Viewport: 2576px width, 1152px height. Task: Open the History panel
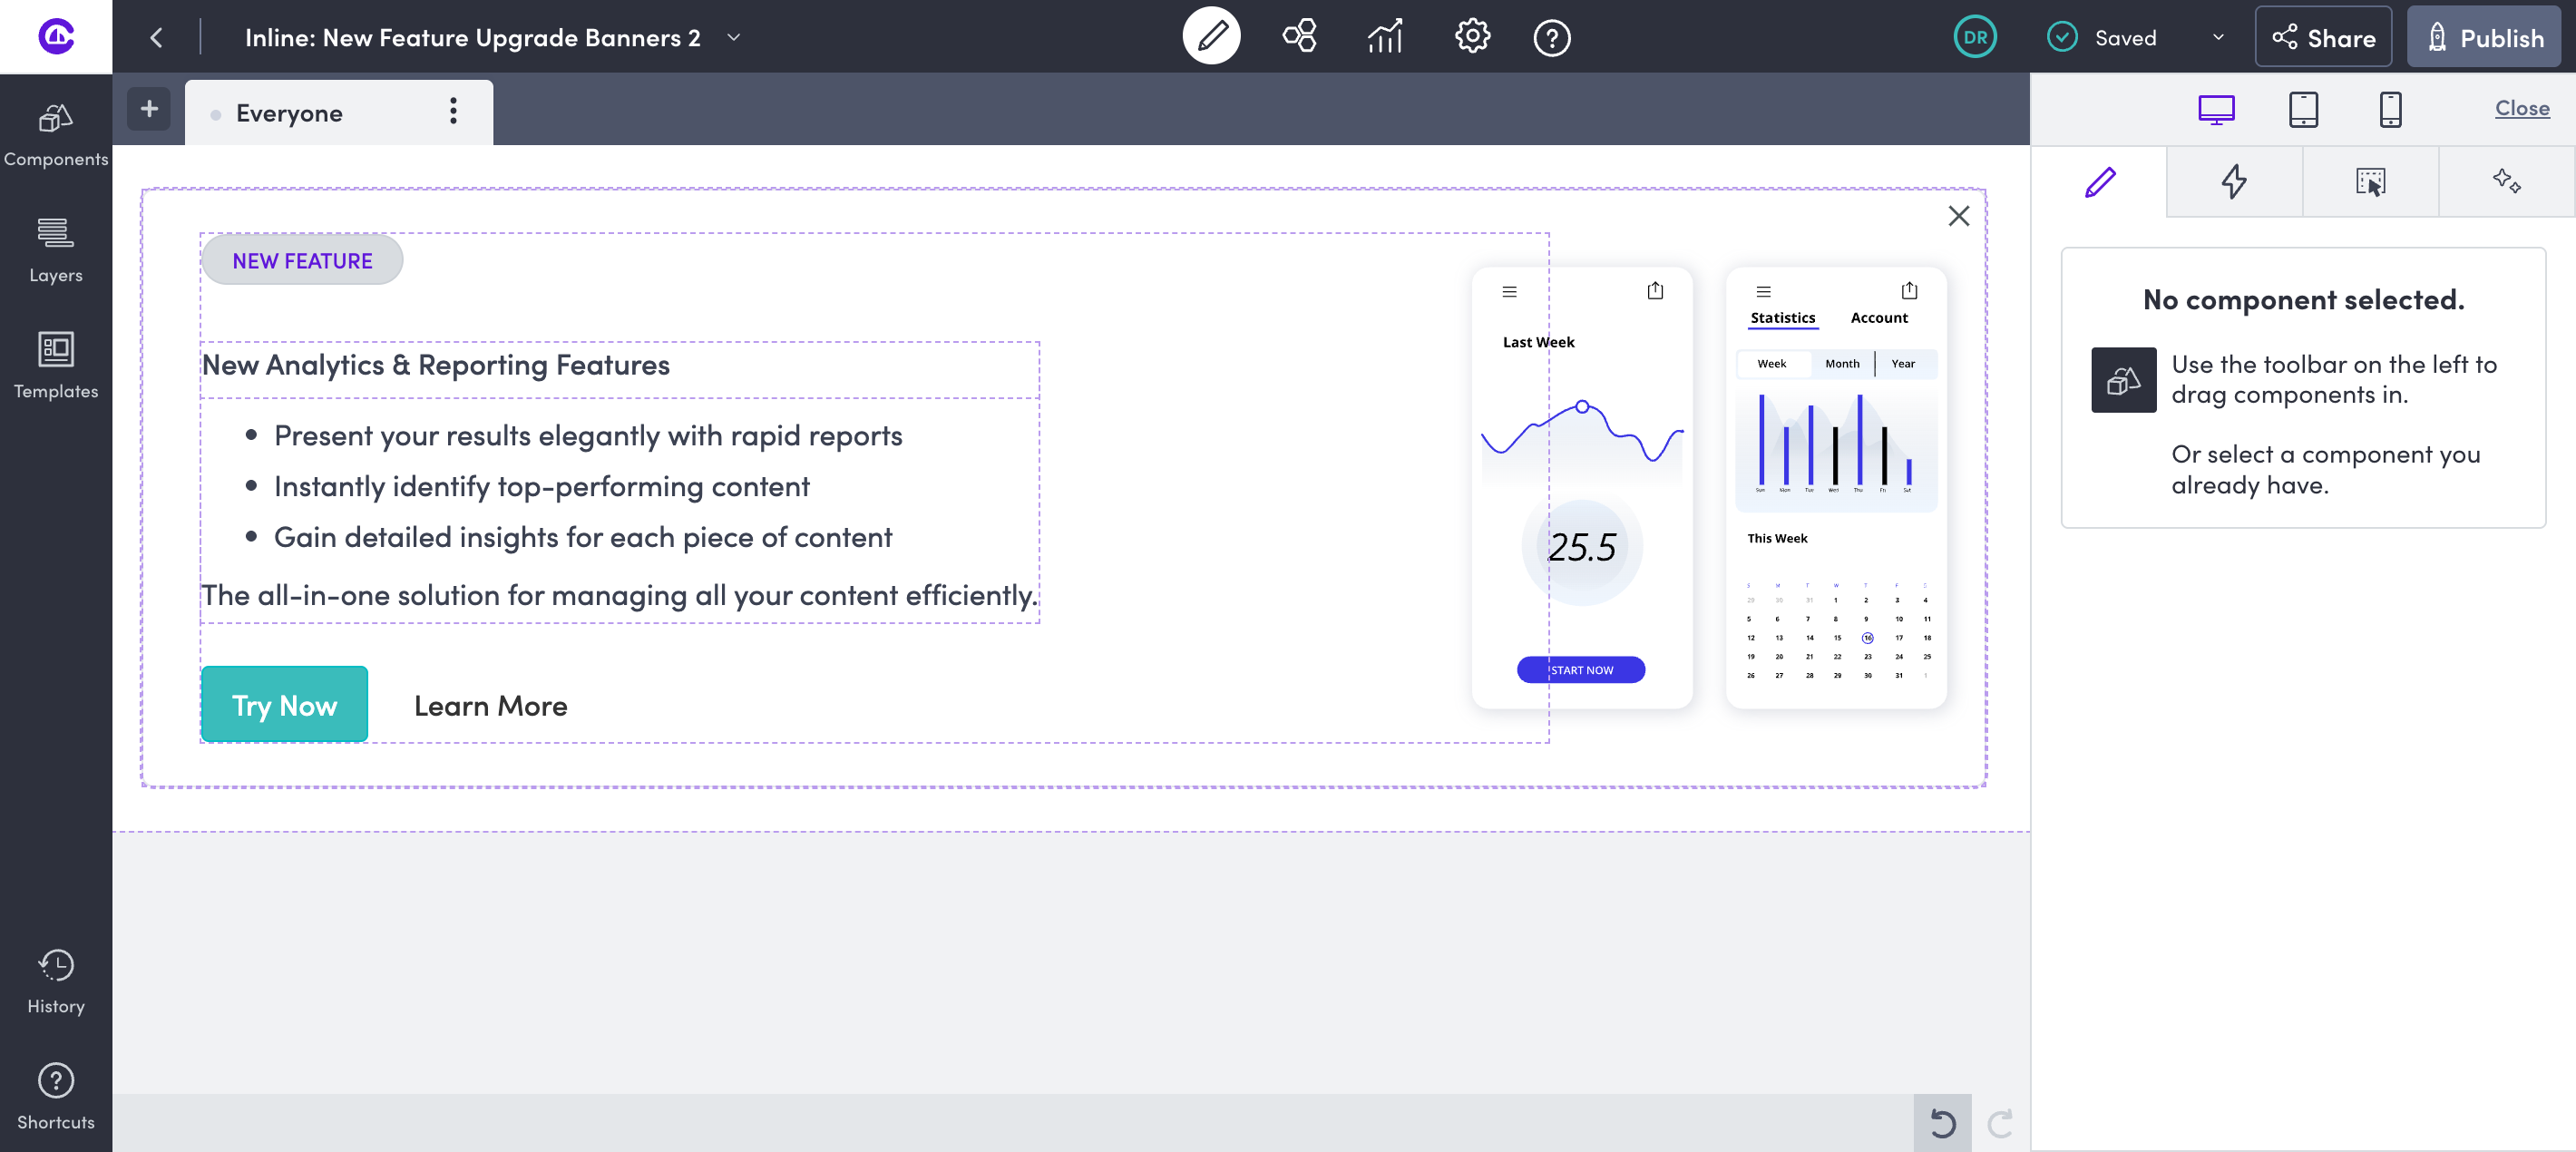(x=56, y=981)
